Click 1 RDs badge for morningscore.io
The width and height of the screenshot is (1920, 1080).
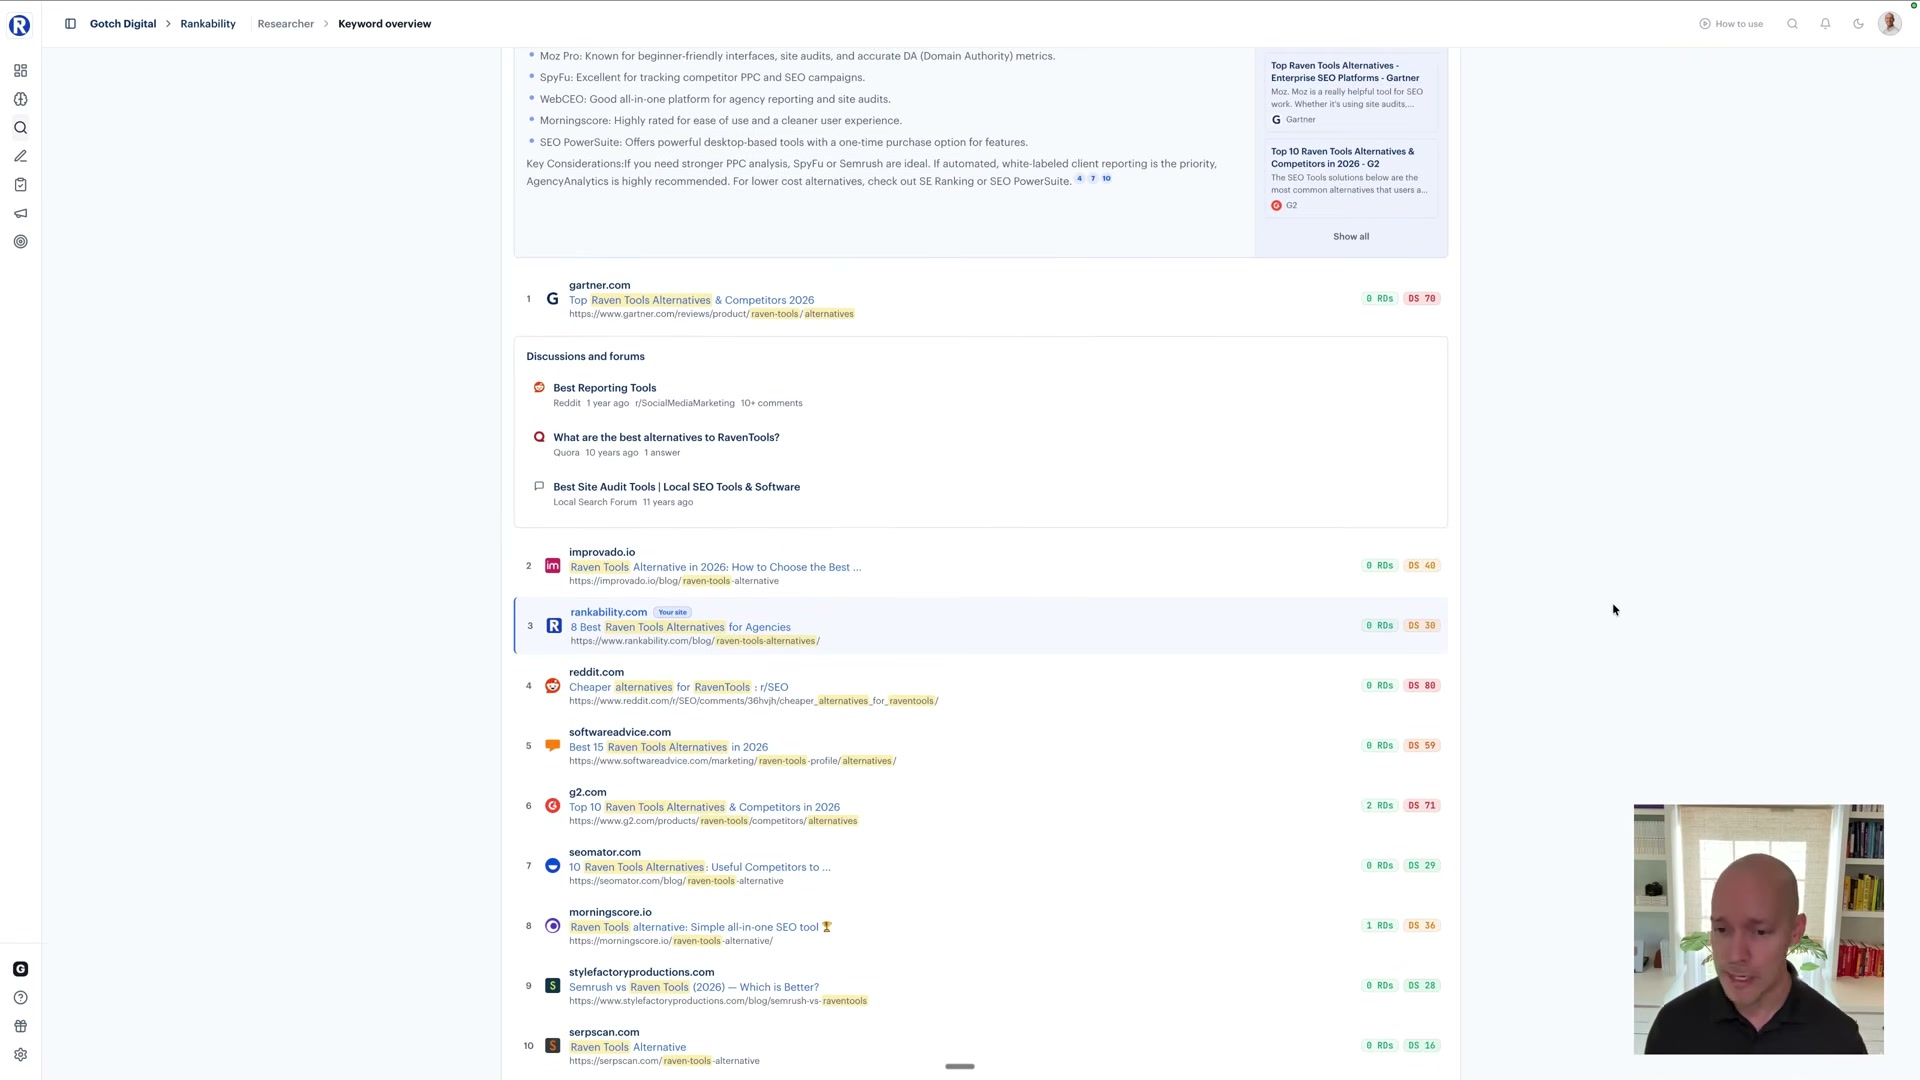click(1379, 926)
